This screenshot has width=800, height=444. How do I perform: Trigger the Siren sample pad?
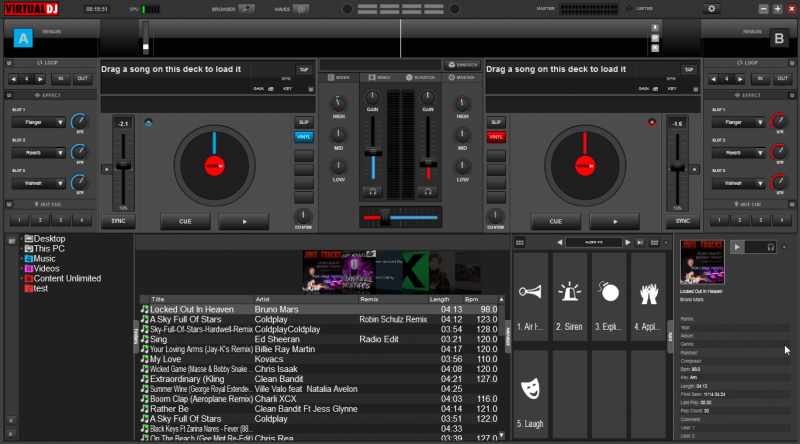569,297
